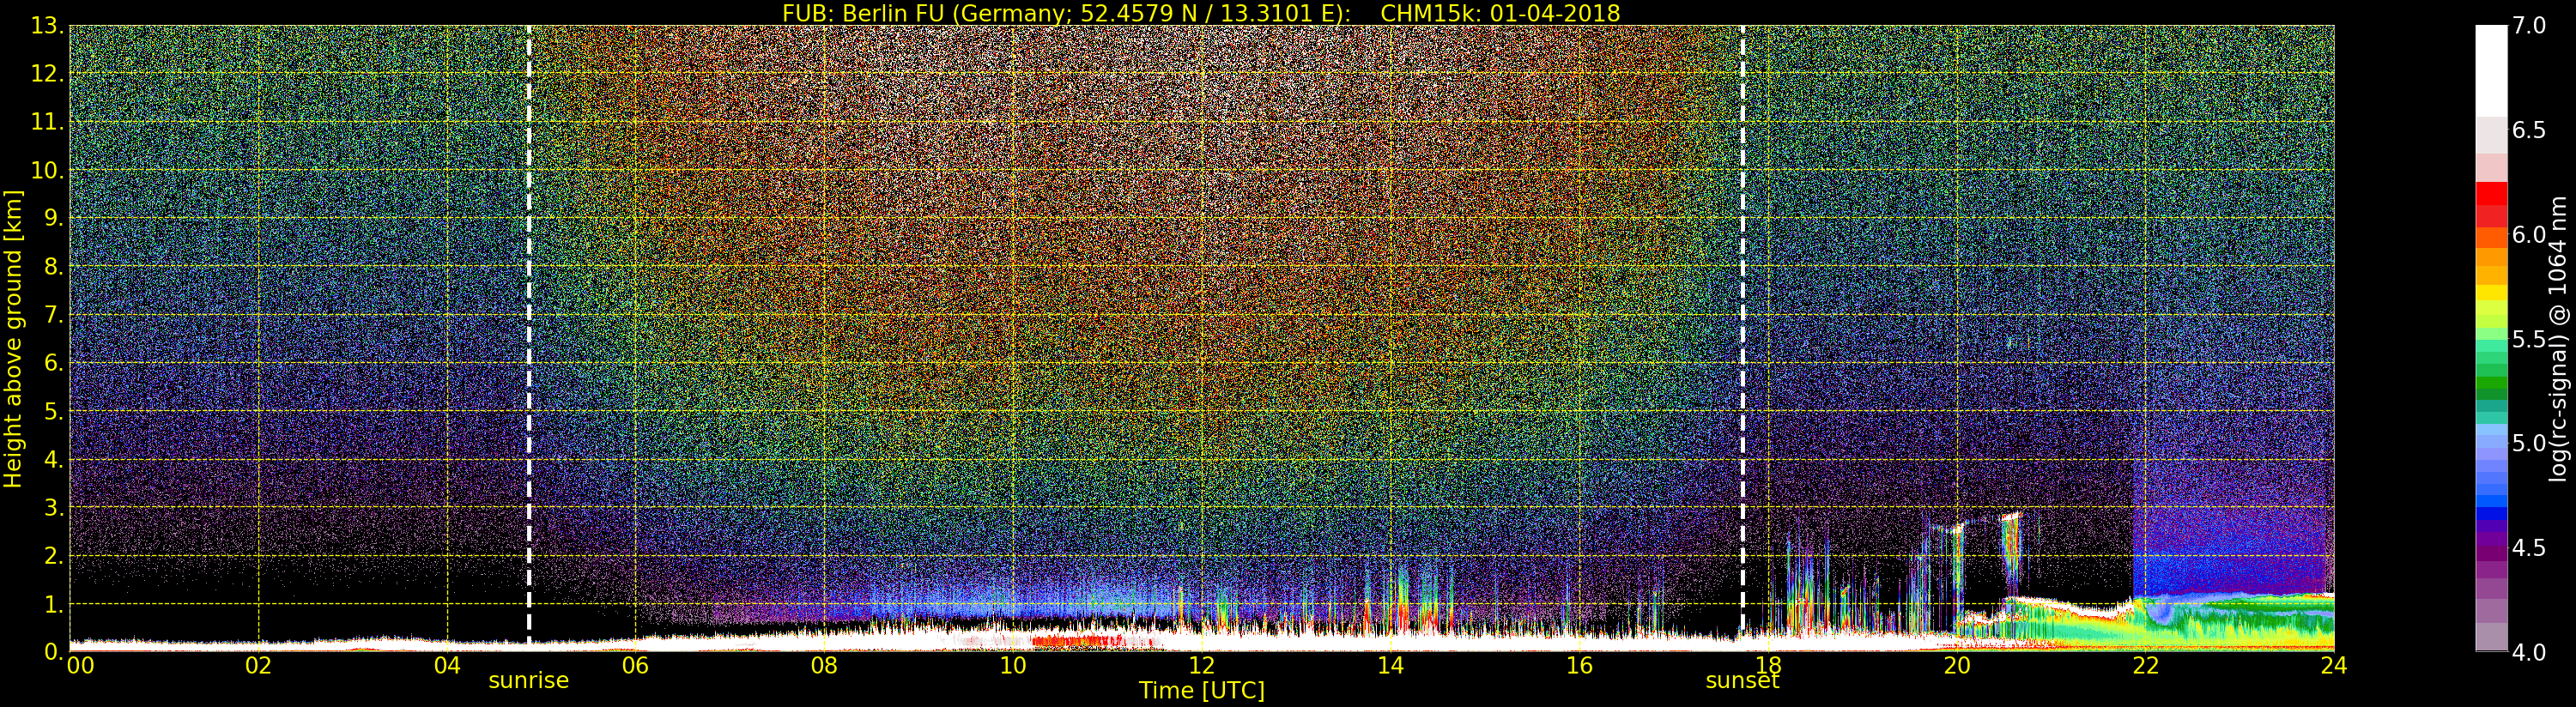Viewport: 2576px width, 707px height.
Task: Click the time axis tick '24'
Action: click(2333, 665)
